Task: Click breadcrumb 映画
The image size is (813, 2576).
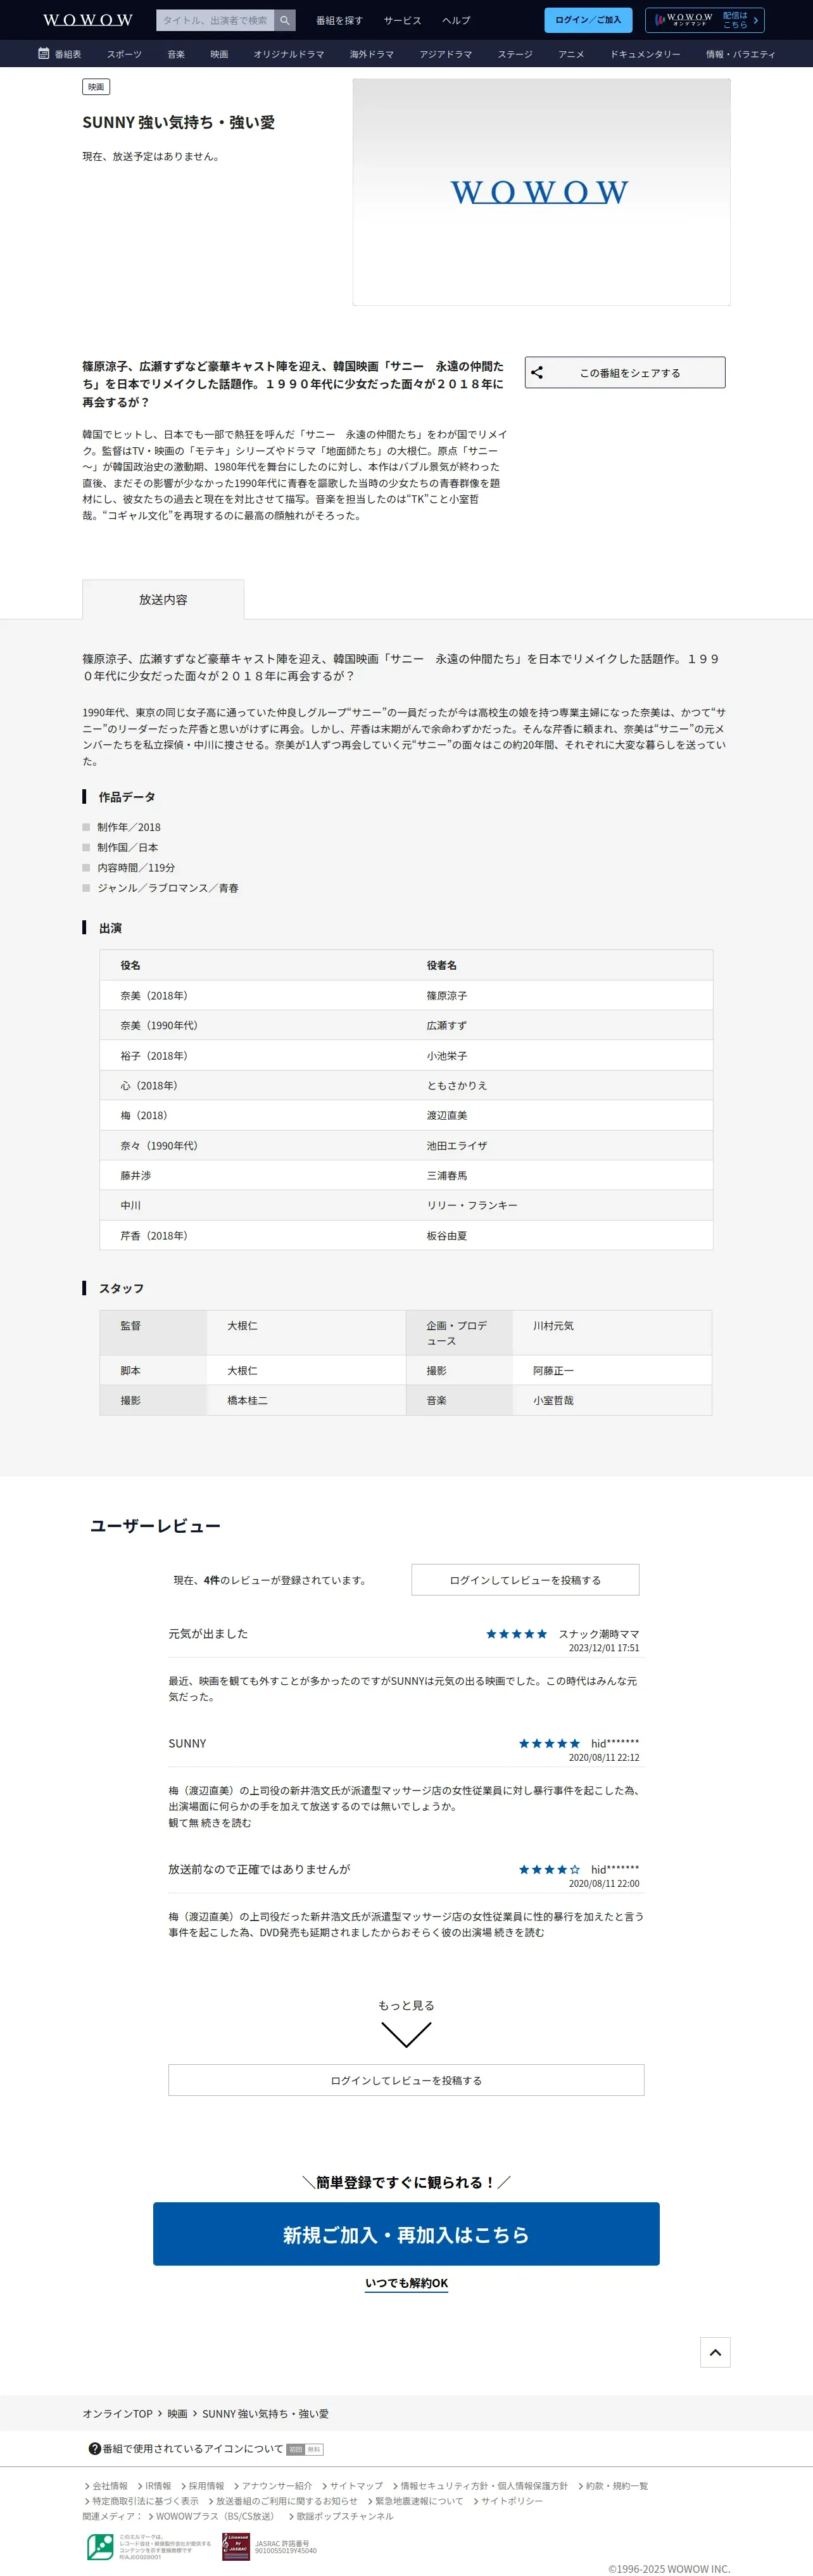Action: (x=177, y=2414)
